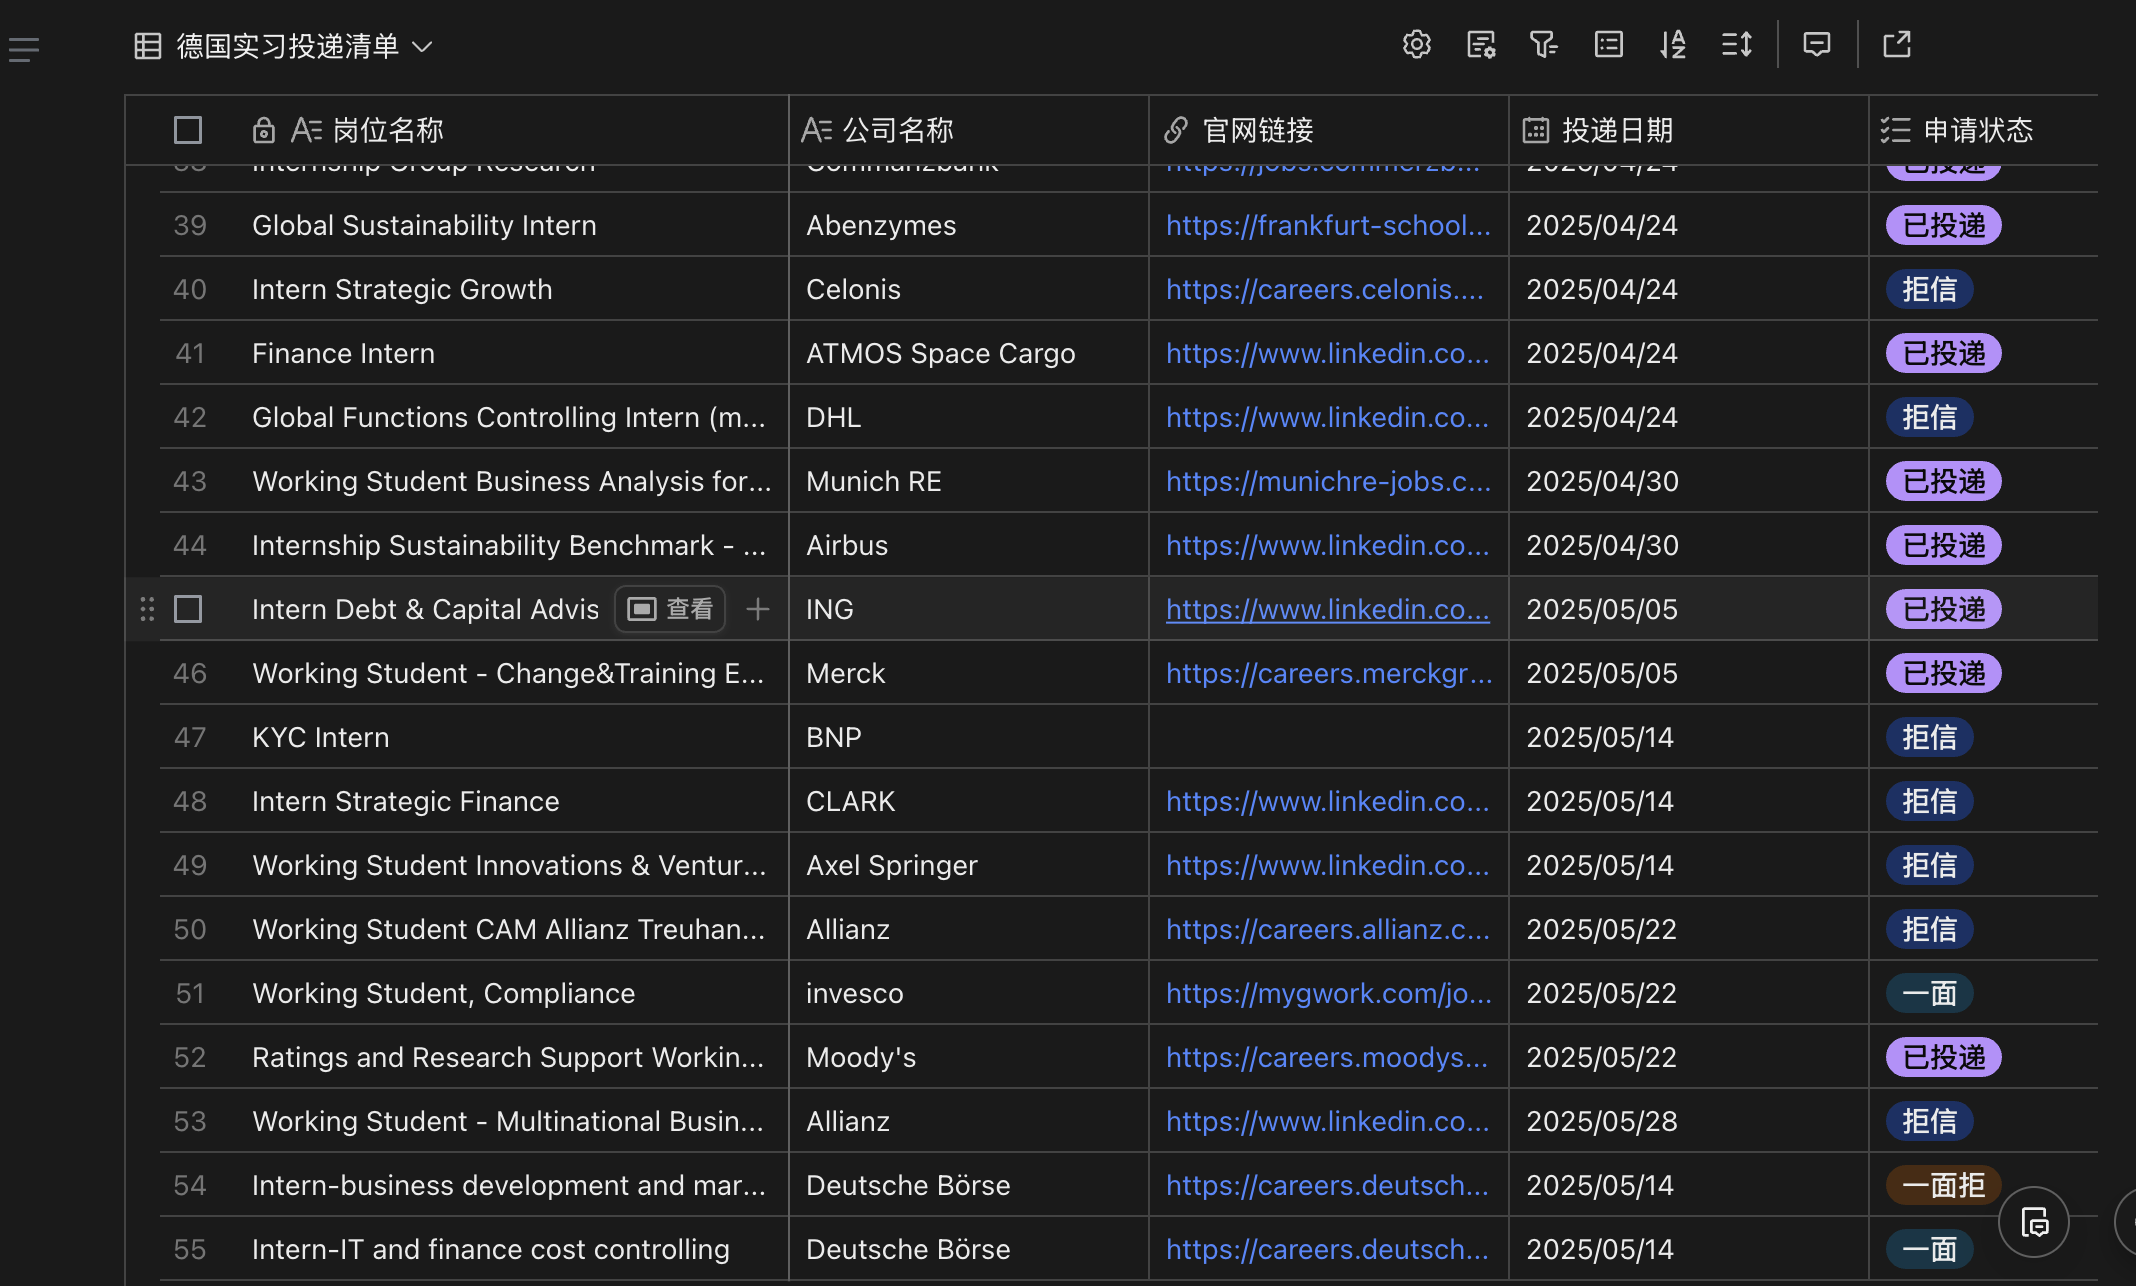Screen dimensions: 2136x1286
Task: Open the filter icon in toolbar
Action: pos(1544,45)
